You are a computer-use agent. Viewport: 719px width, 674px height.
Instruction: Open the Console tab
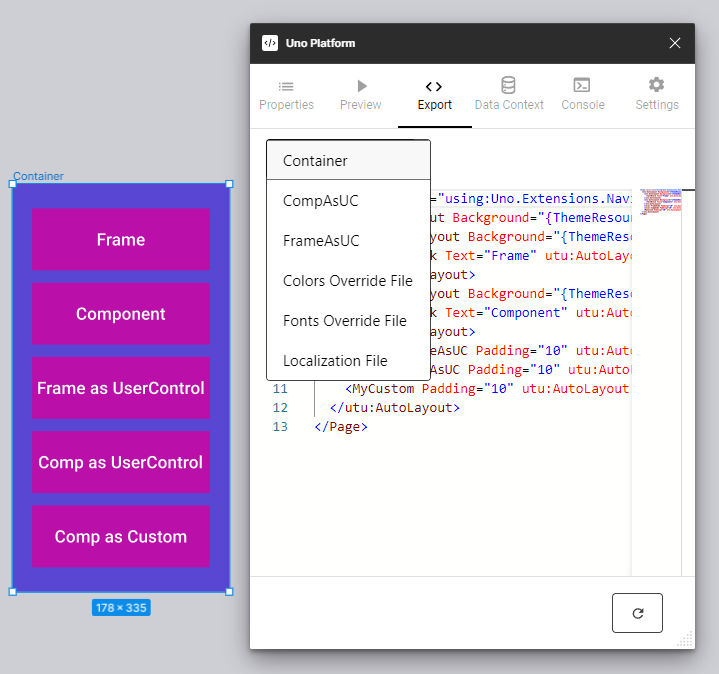pyautogui.click(x=582, y=95)
